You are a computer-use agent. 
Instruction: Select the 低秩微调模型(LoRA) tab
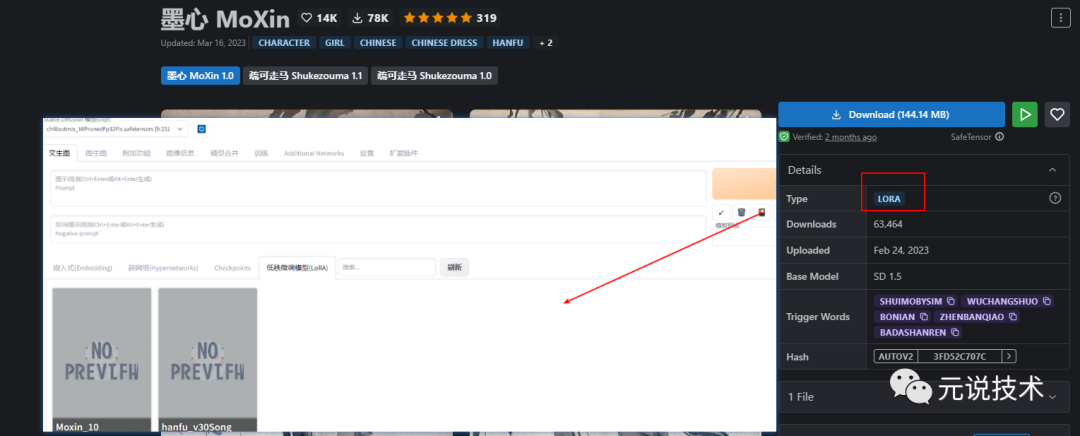pyautogui.click(x=297, y=267)
